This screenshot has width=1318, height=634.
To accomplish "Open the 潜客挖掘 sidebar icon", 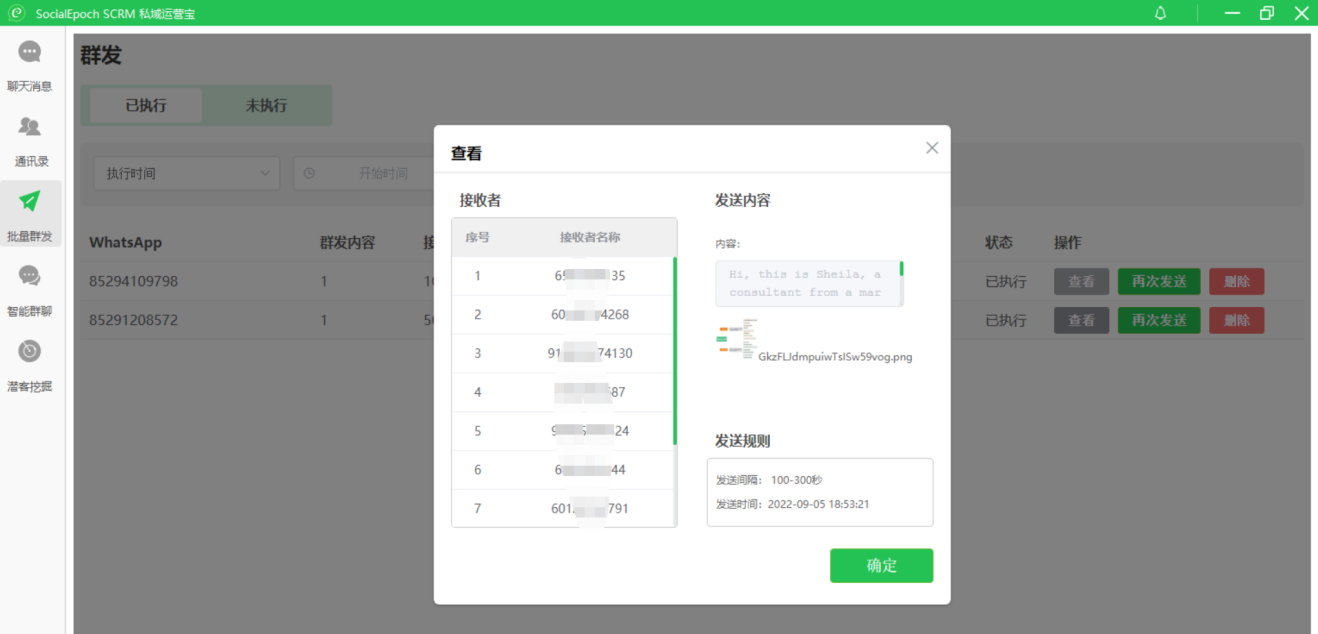I will point(30,351).
